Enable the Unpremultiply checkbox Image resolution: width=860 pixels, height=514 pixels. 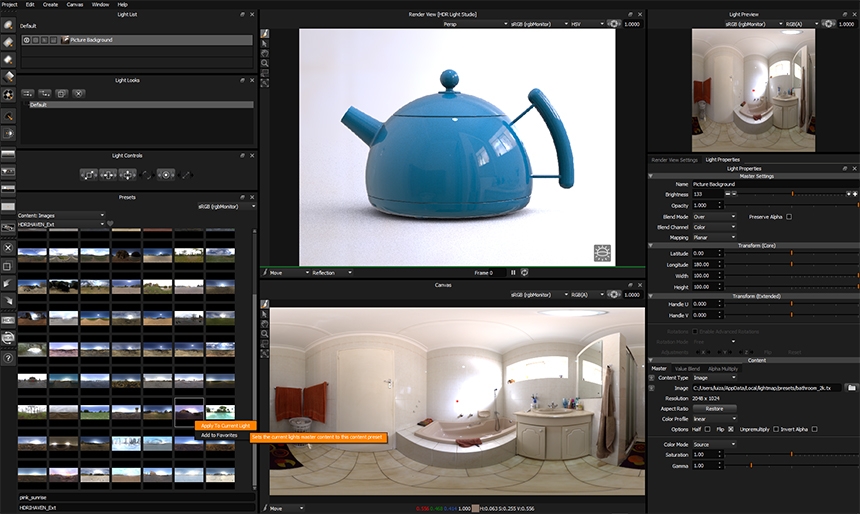pyautogui.click(x=776, y=429)
